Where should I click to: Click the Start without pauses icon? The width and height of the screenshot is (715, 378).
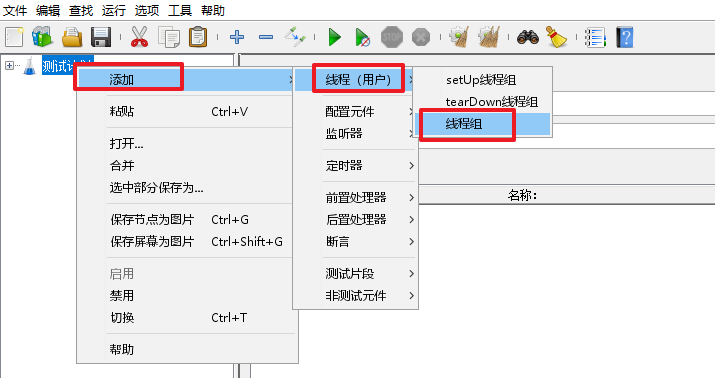pos(363,37)
